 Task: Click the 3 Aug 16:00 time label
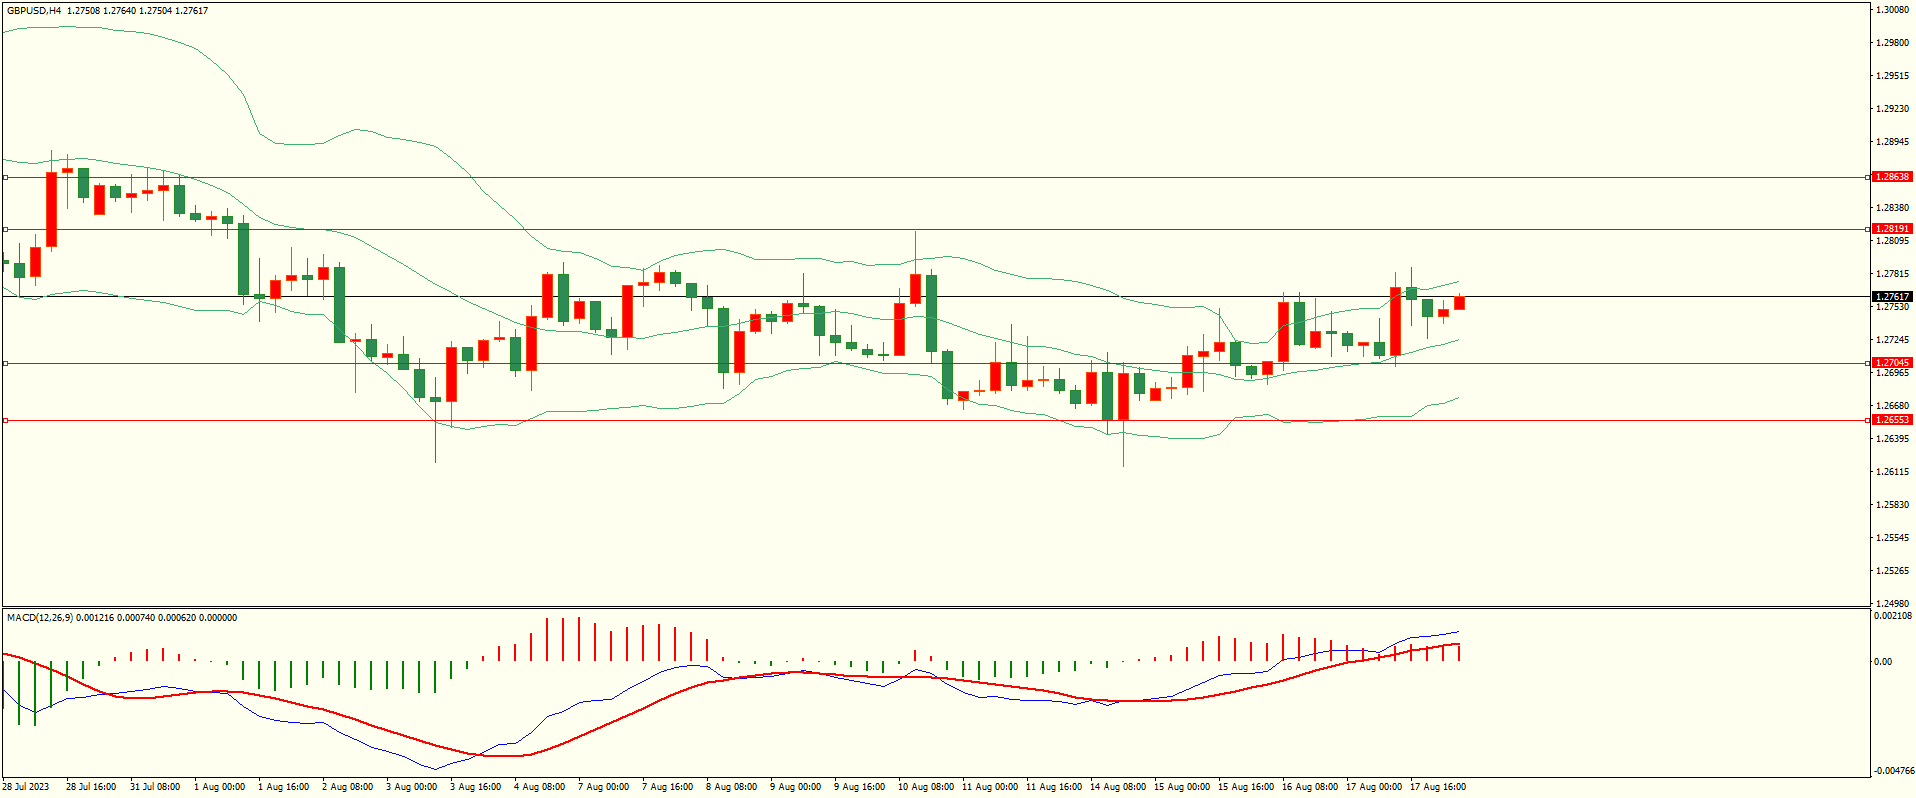(475, 787)
